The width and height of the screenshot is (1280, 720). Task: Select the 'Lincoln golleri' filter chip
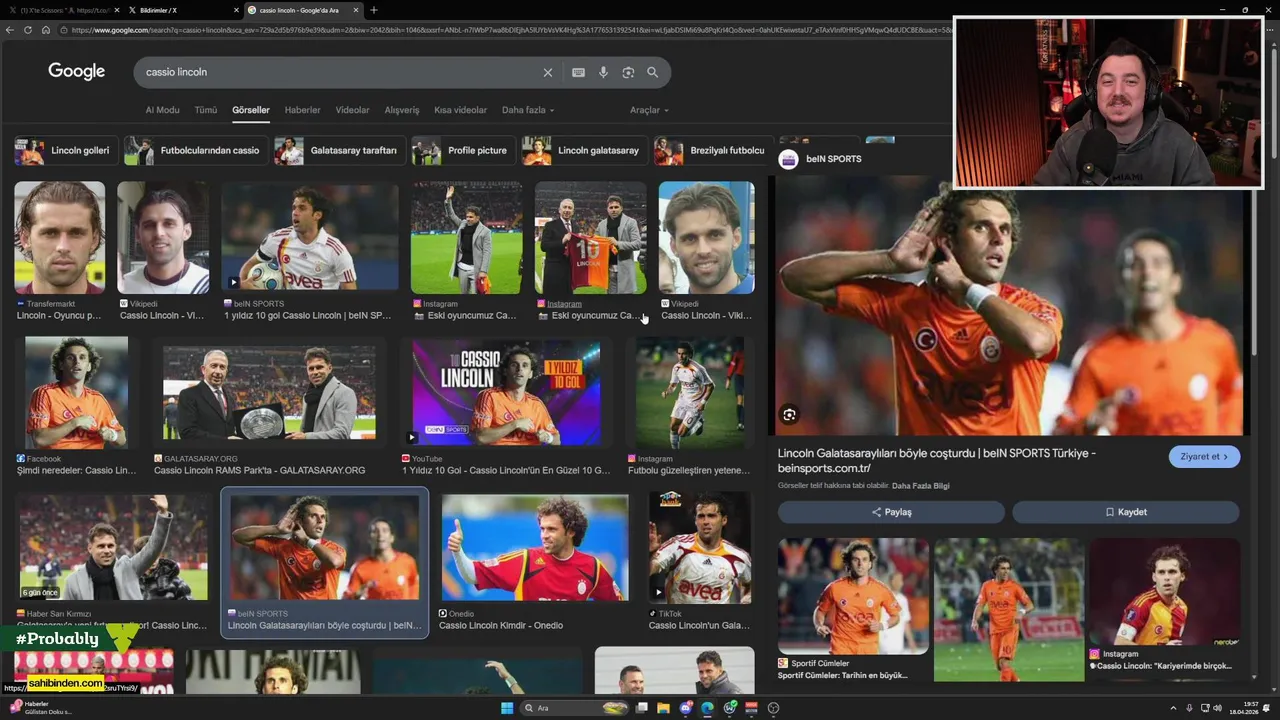pos(66,151)
